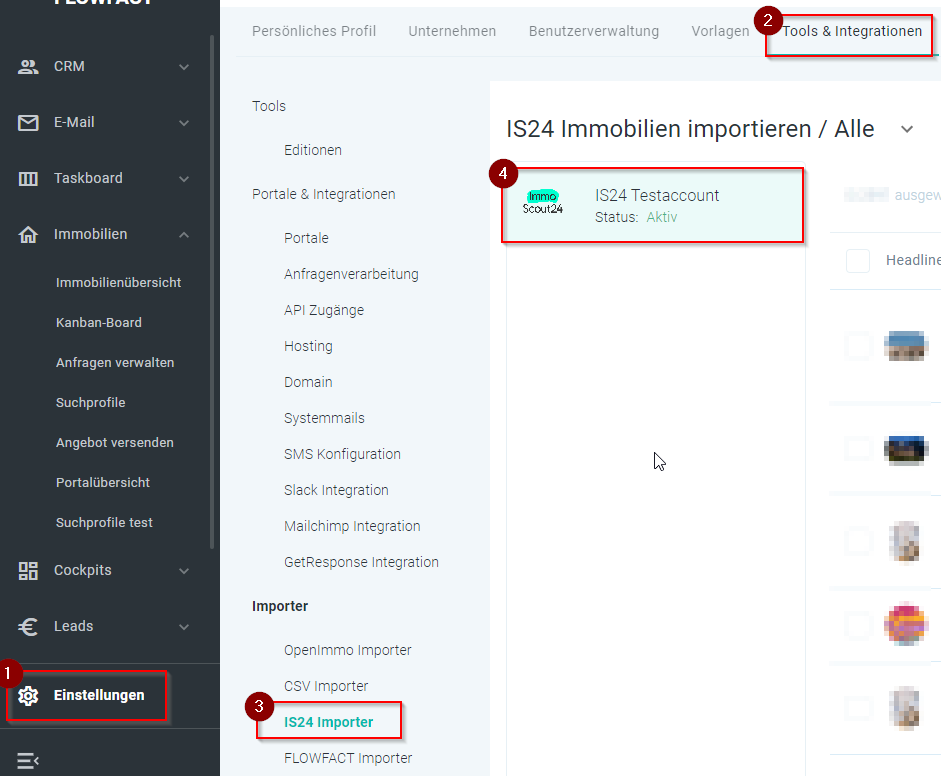Switch to Tools & Integrationen tab
This screenshot has height=776, width=941.
[x=852, y=31]
